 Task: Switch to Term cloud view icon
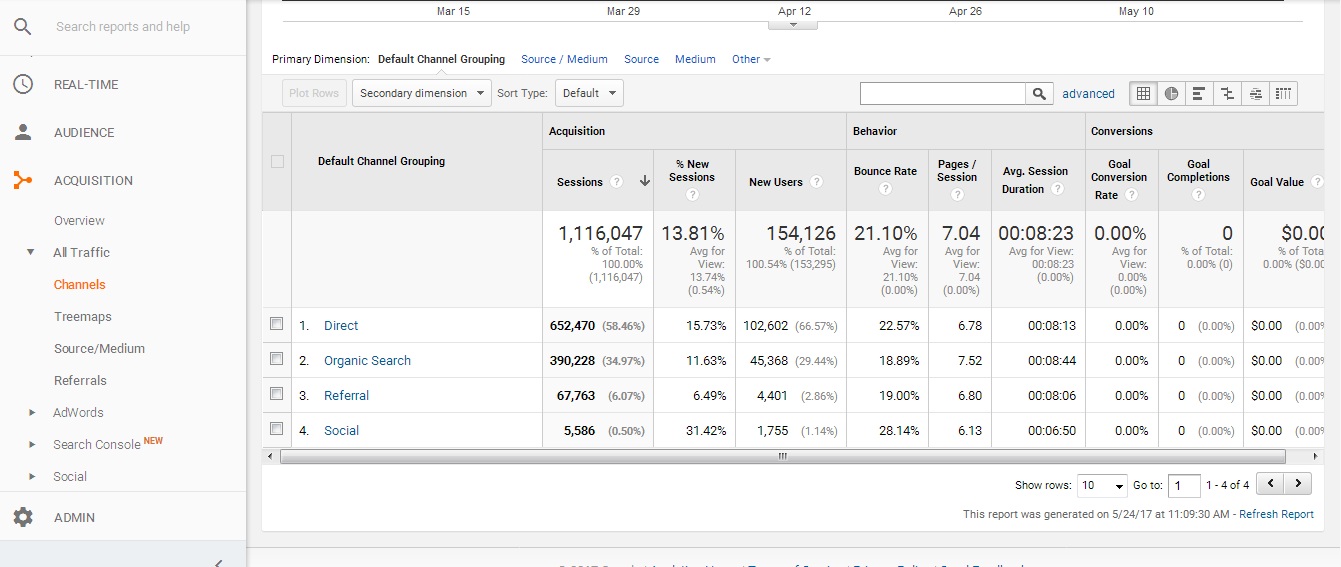(x=1256, y=93)
